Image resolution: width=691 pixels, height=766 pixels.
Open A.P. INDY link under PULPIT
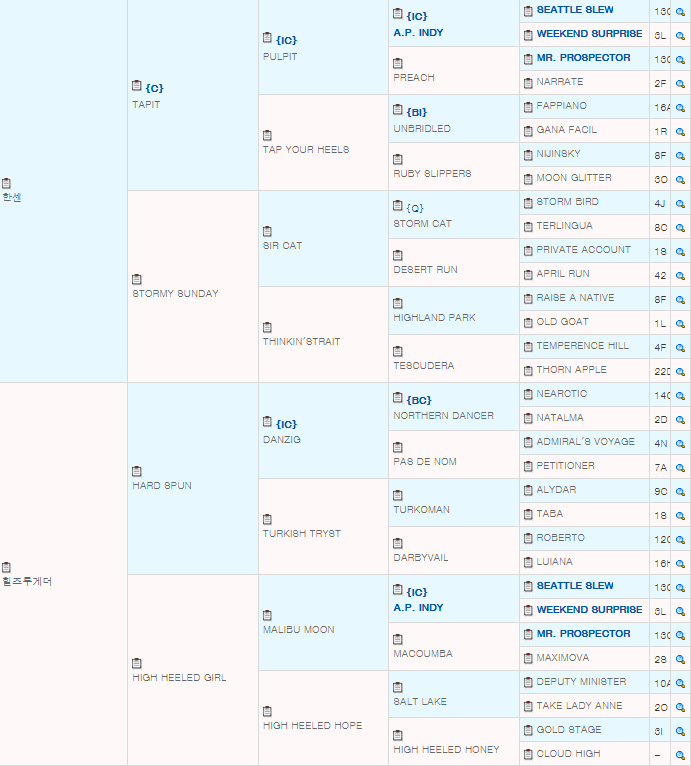418,33
